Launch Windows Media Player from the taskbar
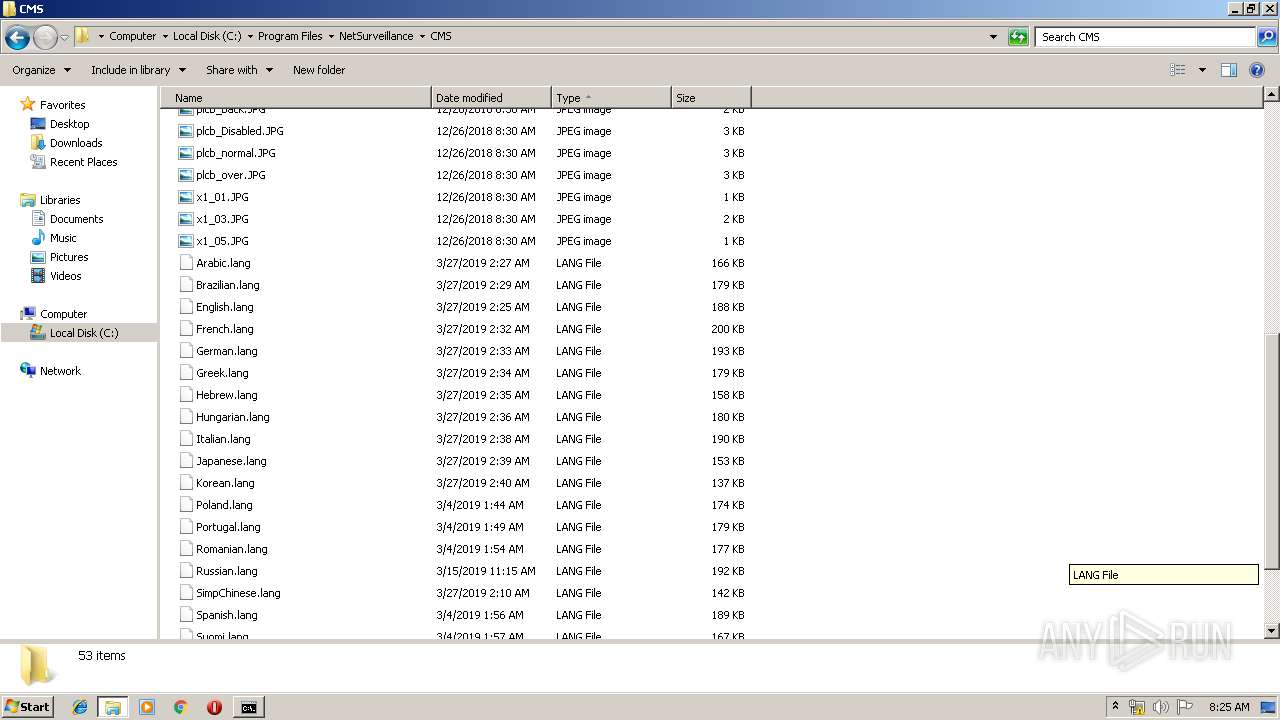 pyautogui.click(x=147, y=707)
